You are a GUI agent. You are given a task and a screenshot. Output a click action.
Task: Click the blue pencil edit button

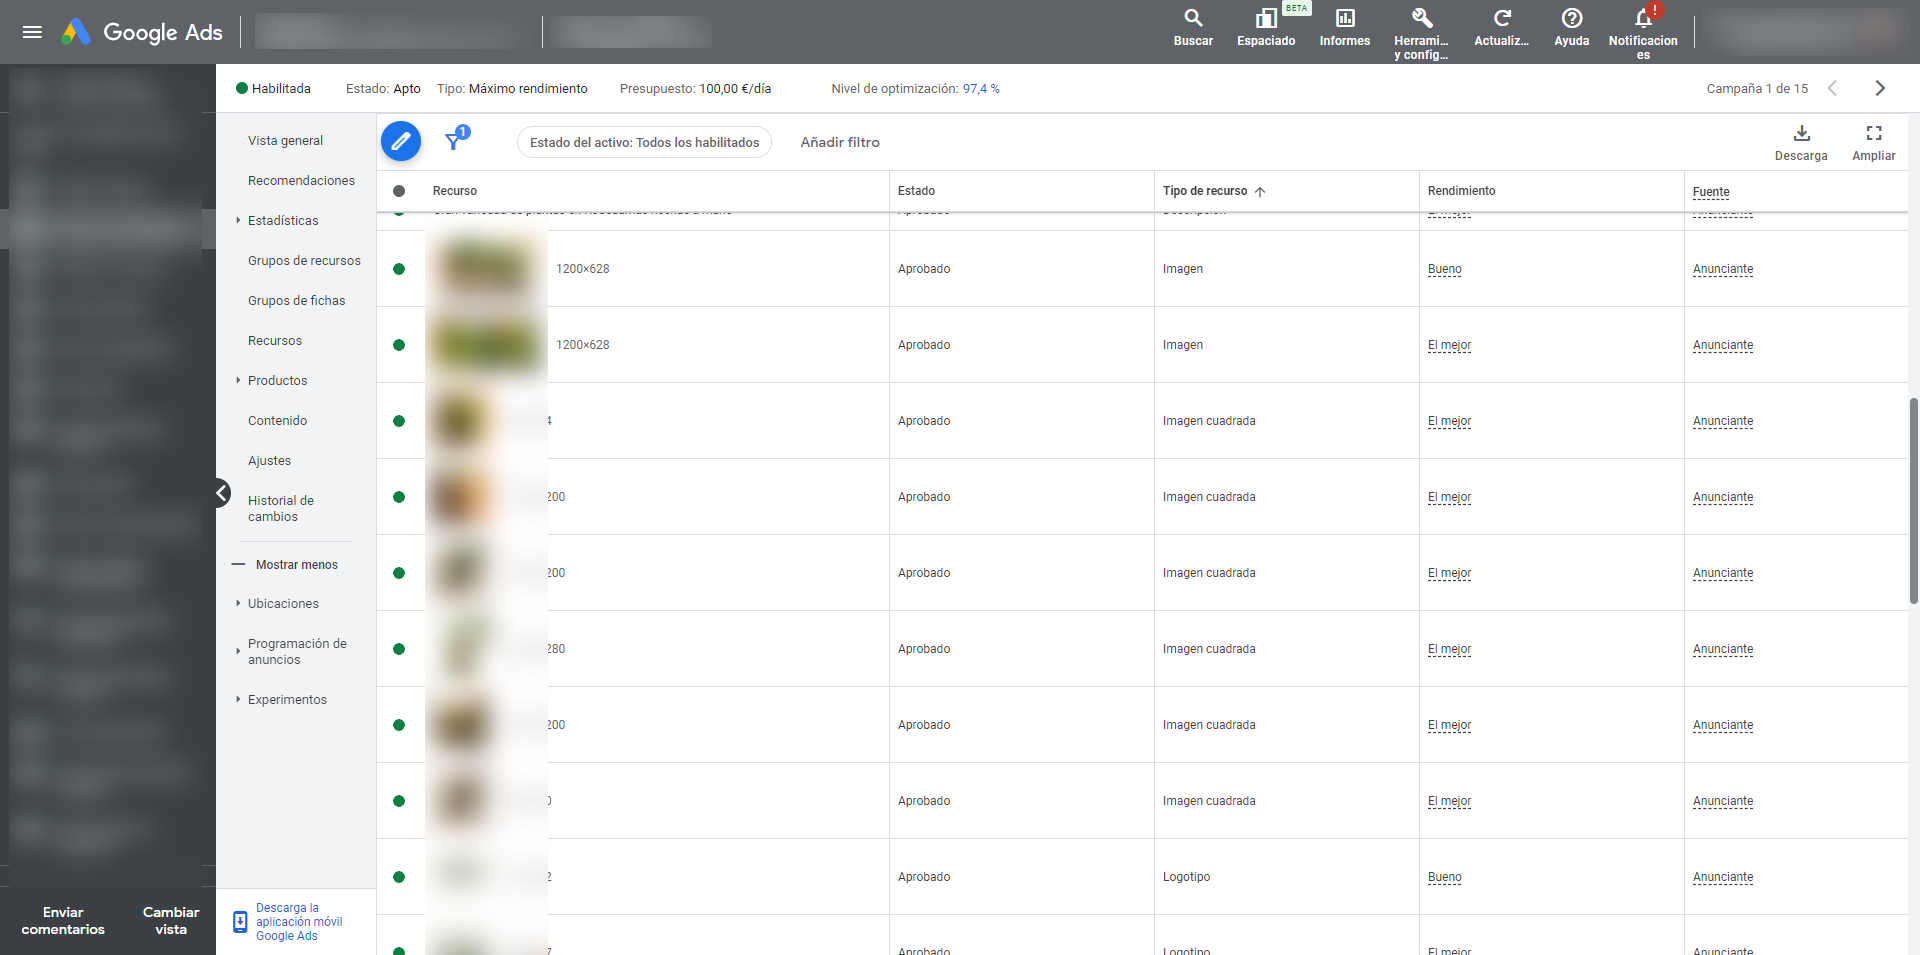click(x=401, y=141)
